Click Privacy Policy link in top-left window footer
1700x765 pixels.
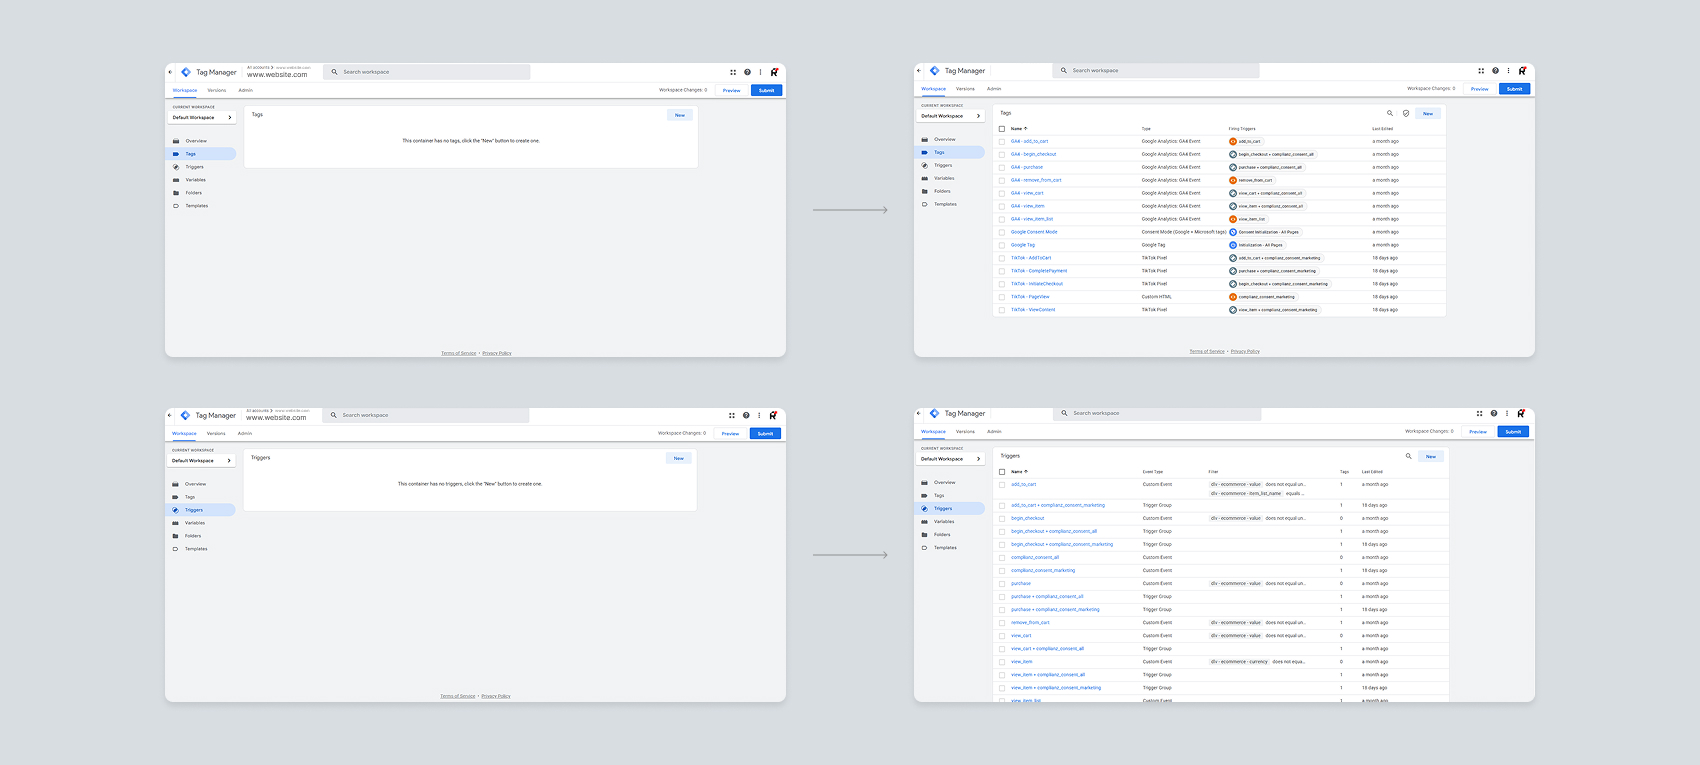click(x=497, y=353)
